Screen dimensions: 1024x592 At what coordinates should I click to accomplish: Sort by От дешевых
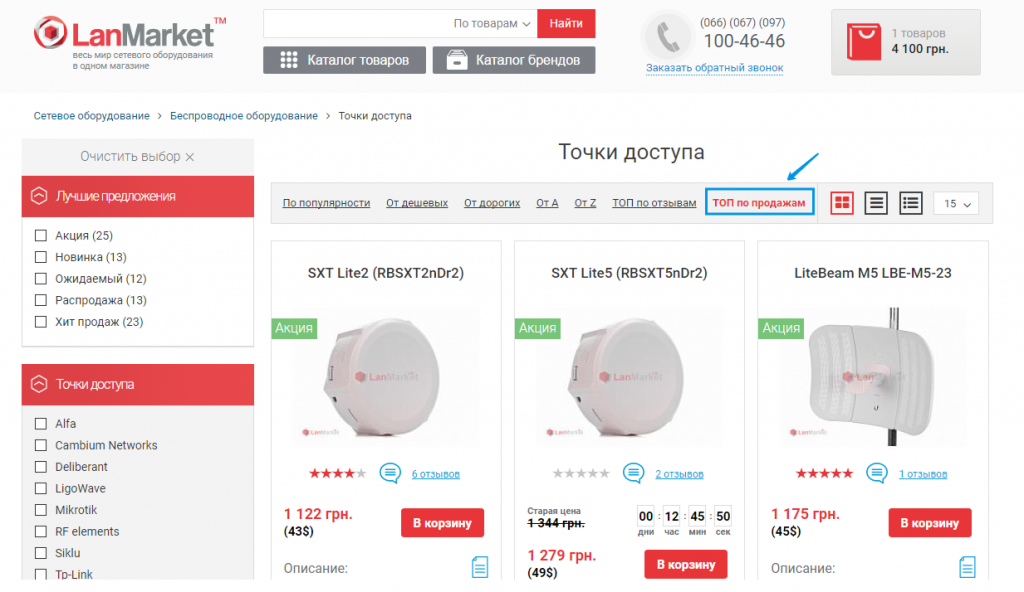[x=417, y=203]
